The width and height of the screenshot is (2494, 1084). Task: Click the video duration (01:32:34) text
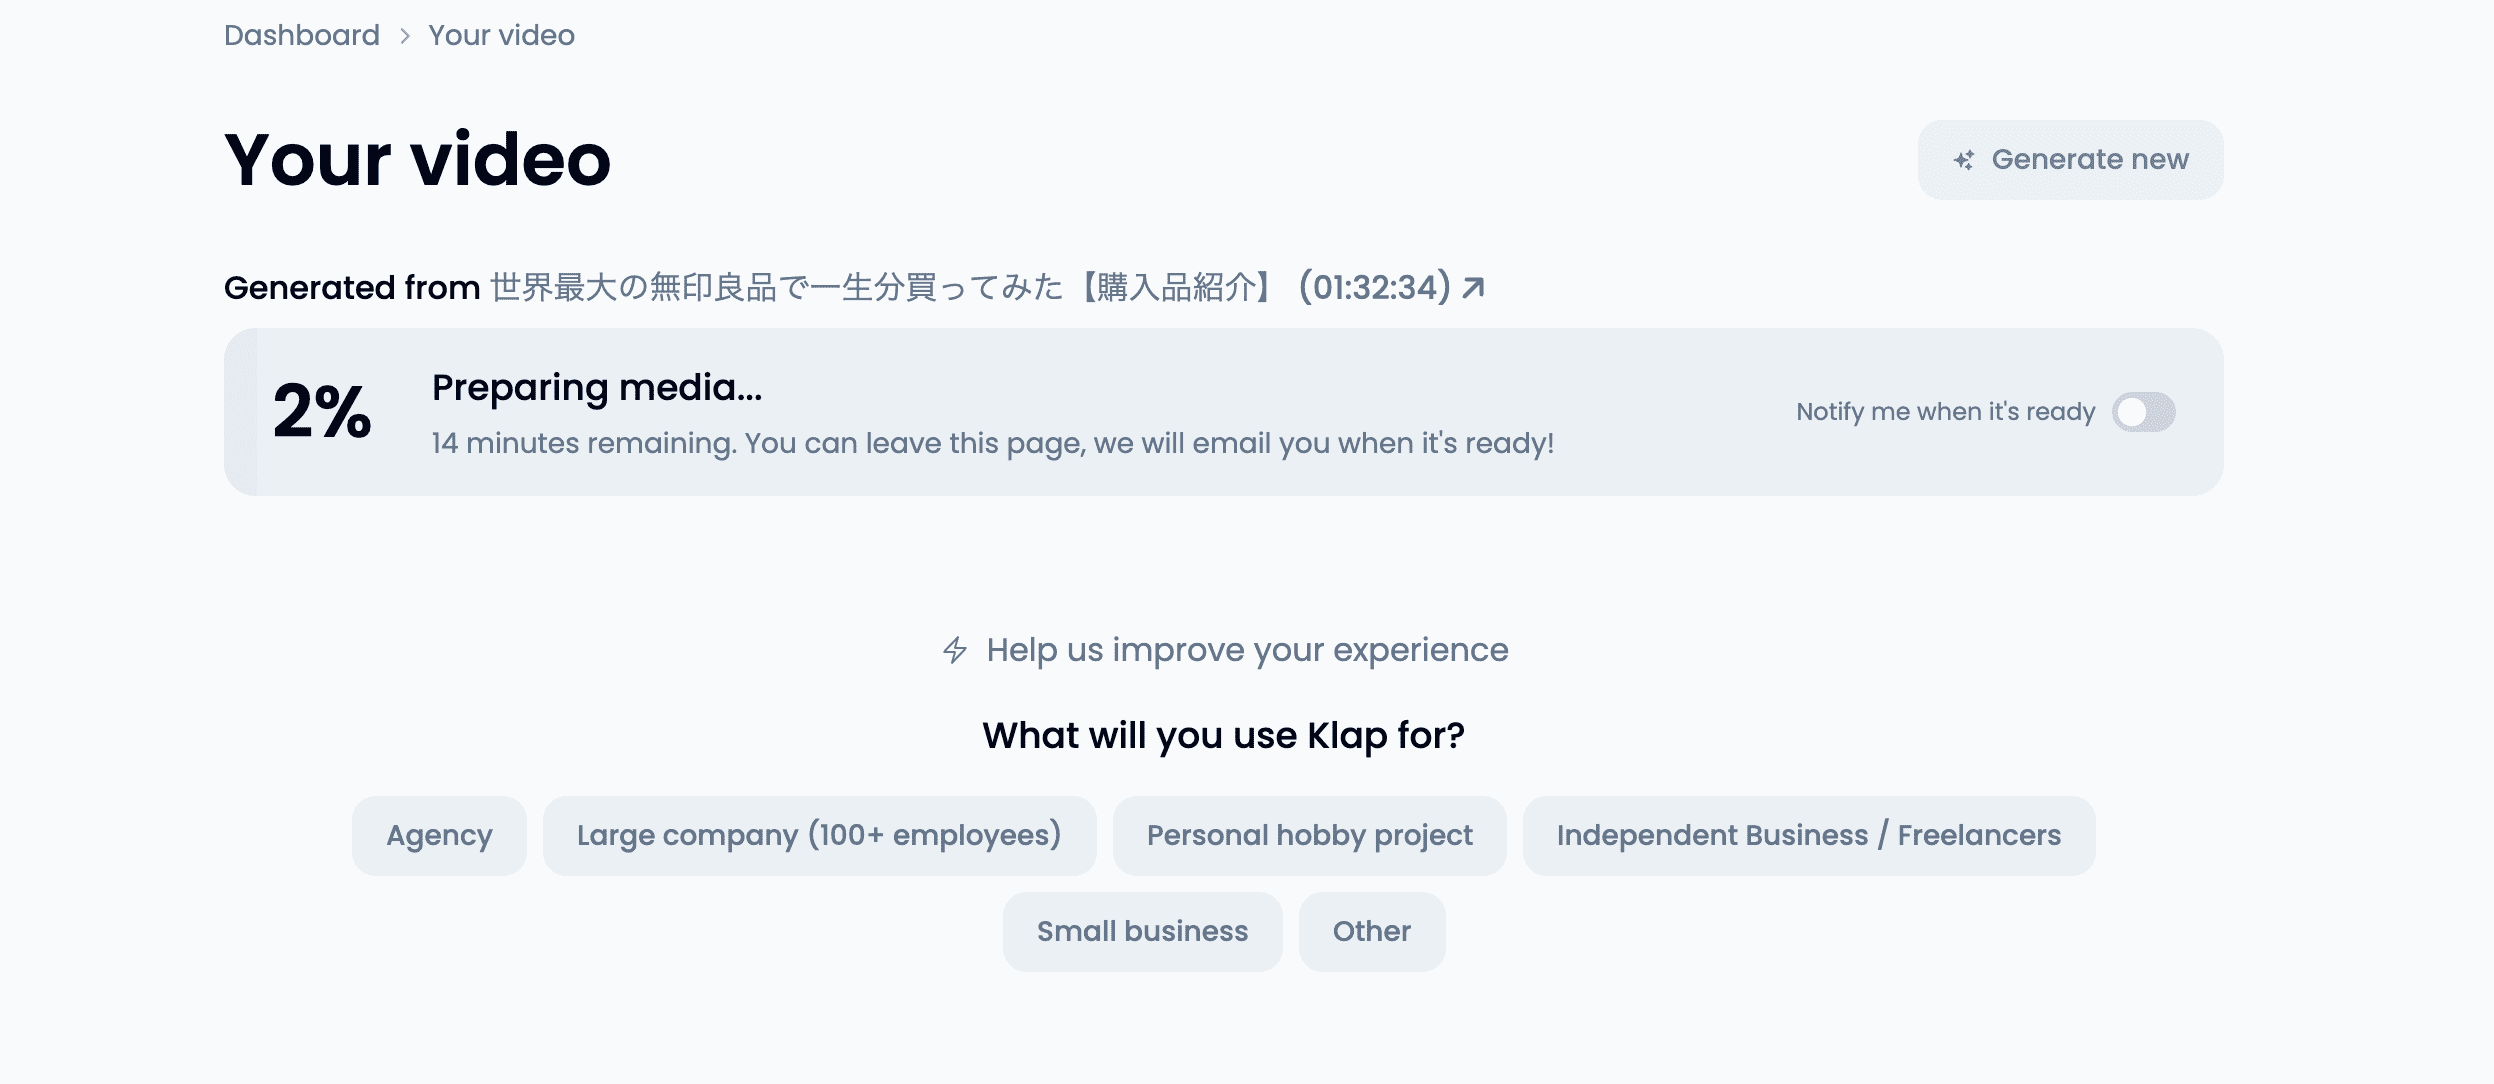tap(1374, 288)
